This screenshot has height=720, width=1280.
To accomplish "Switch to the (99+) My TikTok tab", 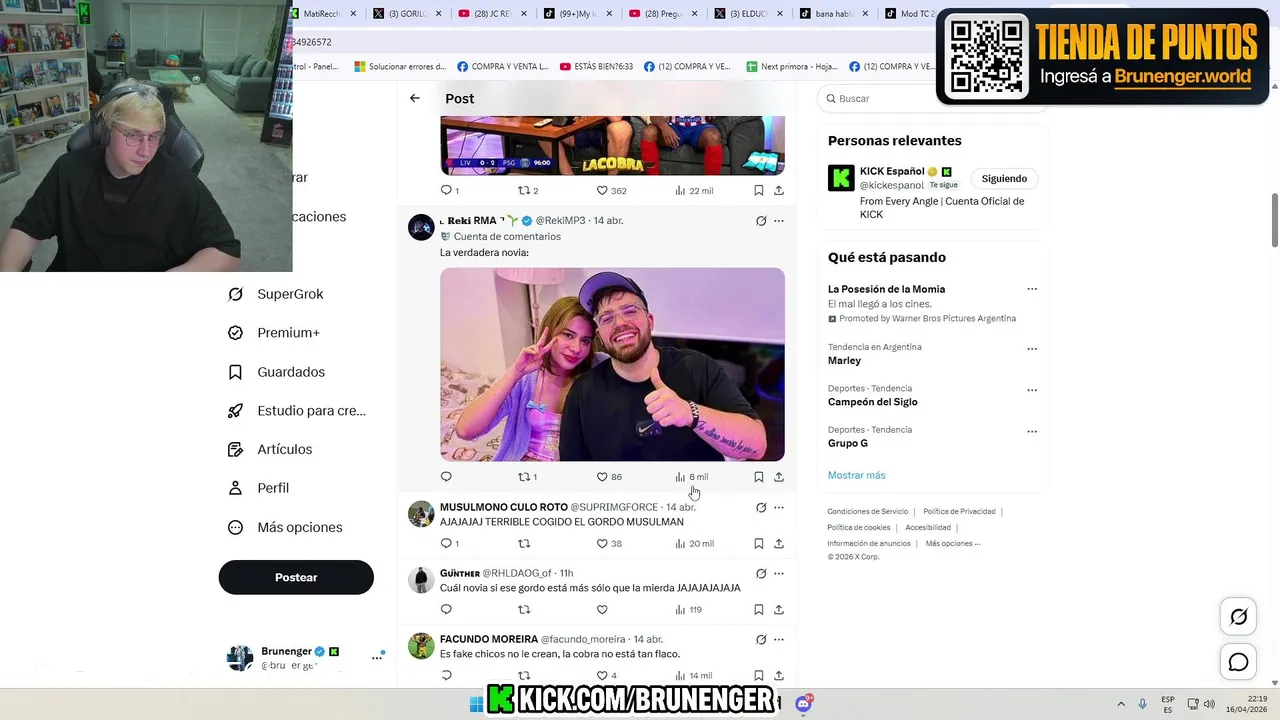I will pos(579,14).
